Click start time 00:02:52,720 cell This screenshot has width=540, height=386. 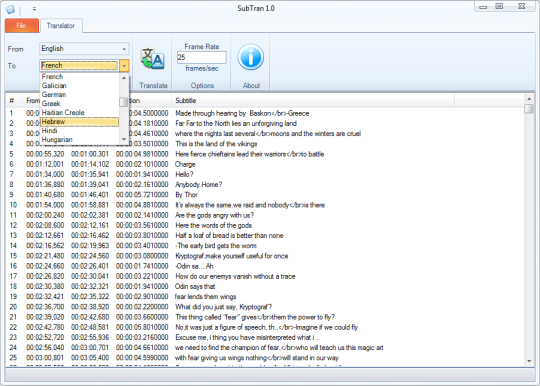click(45, 337)
